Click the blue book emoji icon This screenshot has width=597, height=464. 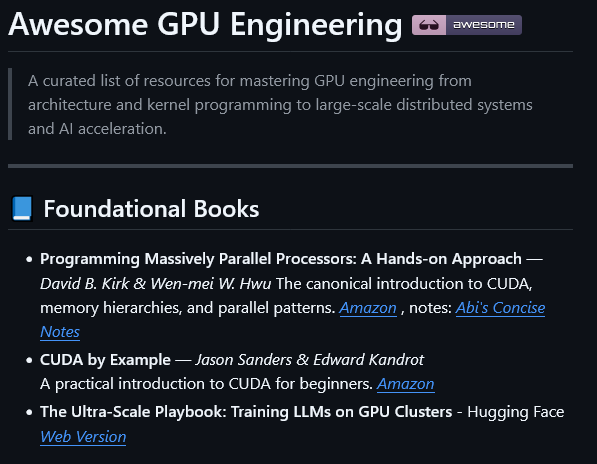pyautogui.click(x=22, y=209)
